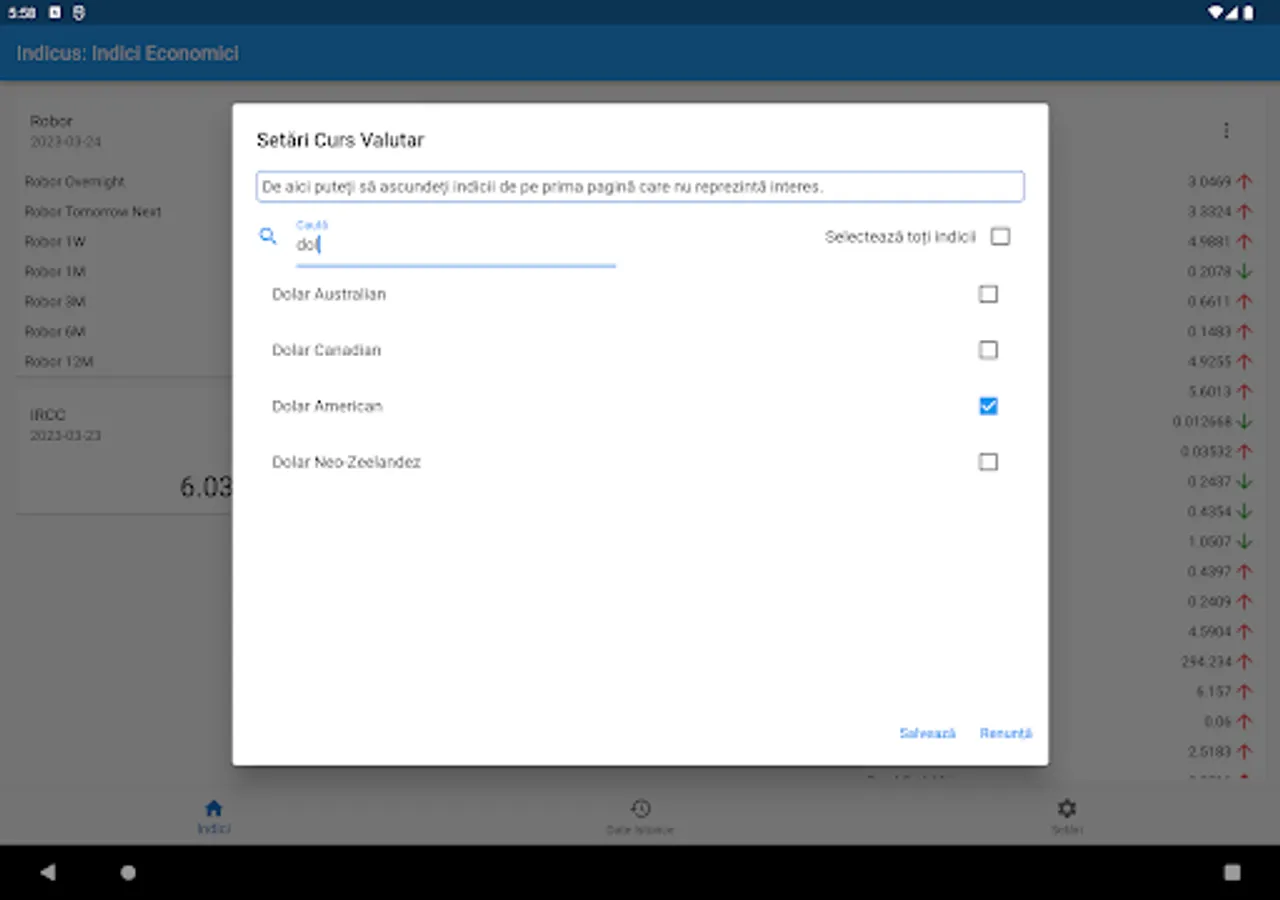Click the Robor 3M row
This screenshot has height=900, width=1280.
(55, 302)
